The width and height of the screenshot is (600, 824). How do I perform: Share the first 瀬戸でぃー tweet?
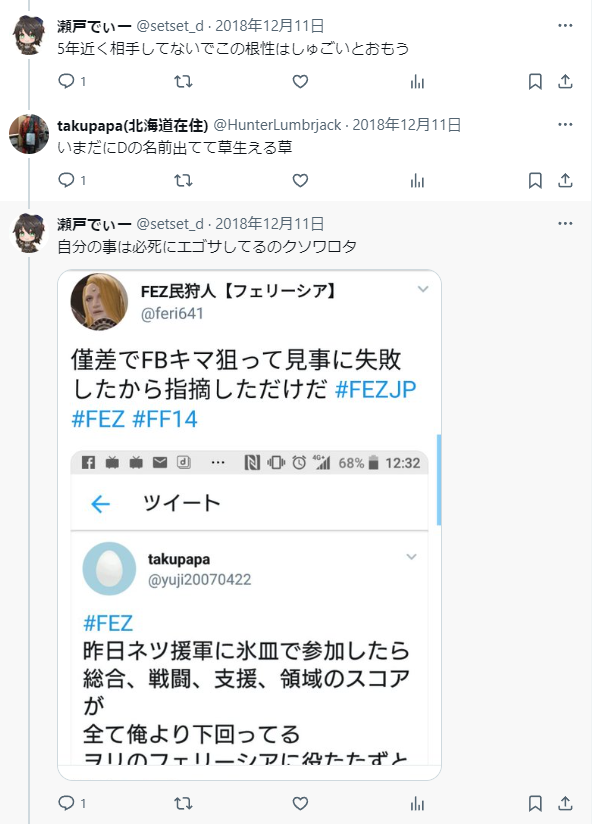(x=565, y=81)
